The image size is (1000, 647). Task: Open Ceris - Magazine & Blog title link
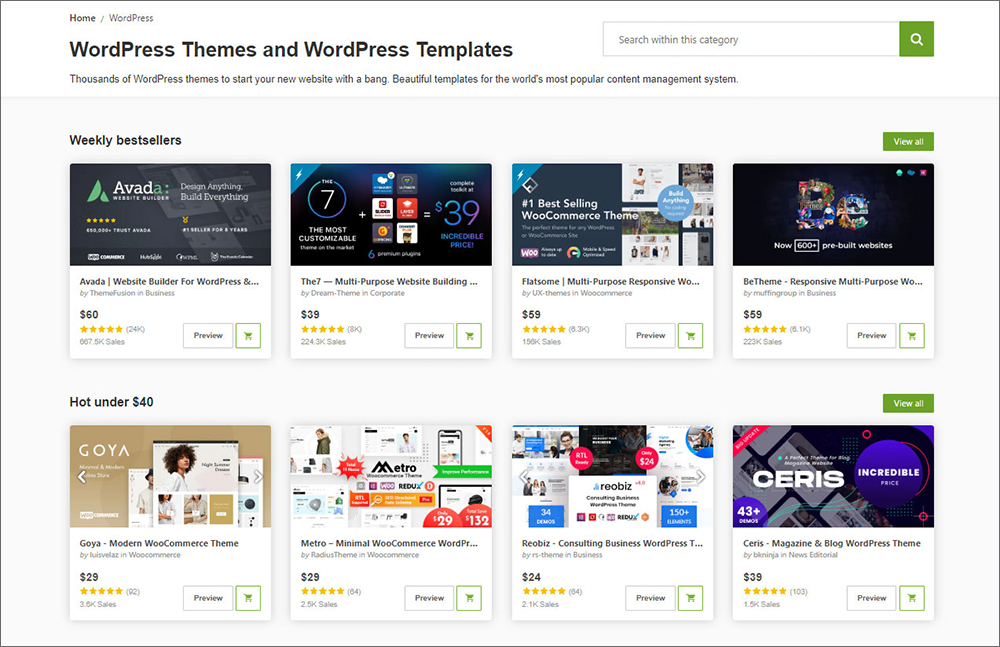pos(832,544)
